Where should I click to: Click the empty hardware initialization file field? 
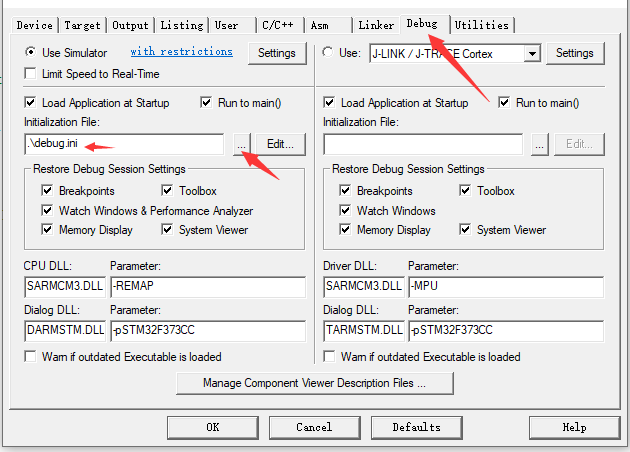tap(423, 144)
